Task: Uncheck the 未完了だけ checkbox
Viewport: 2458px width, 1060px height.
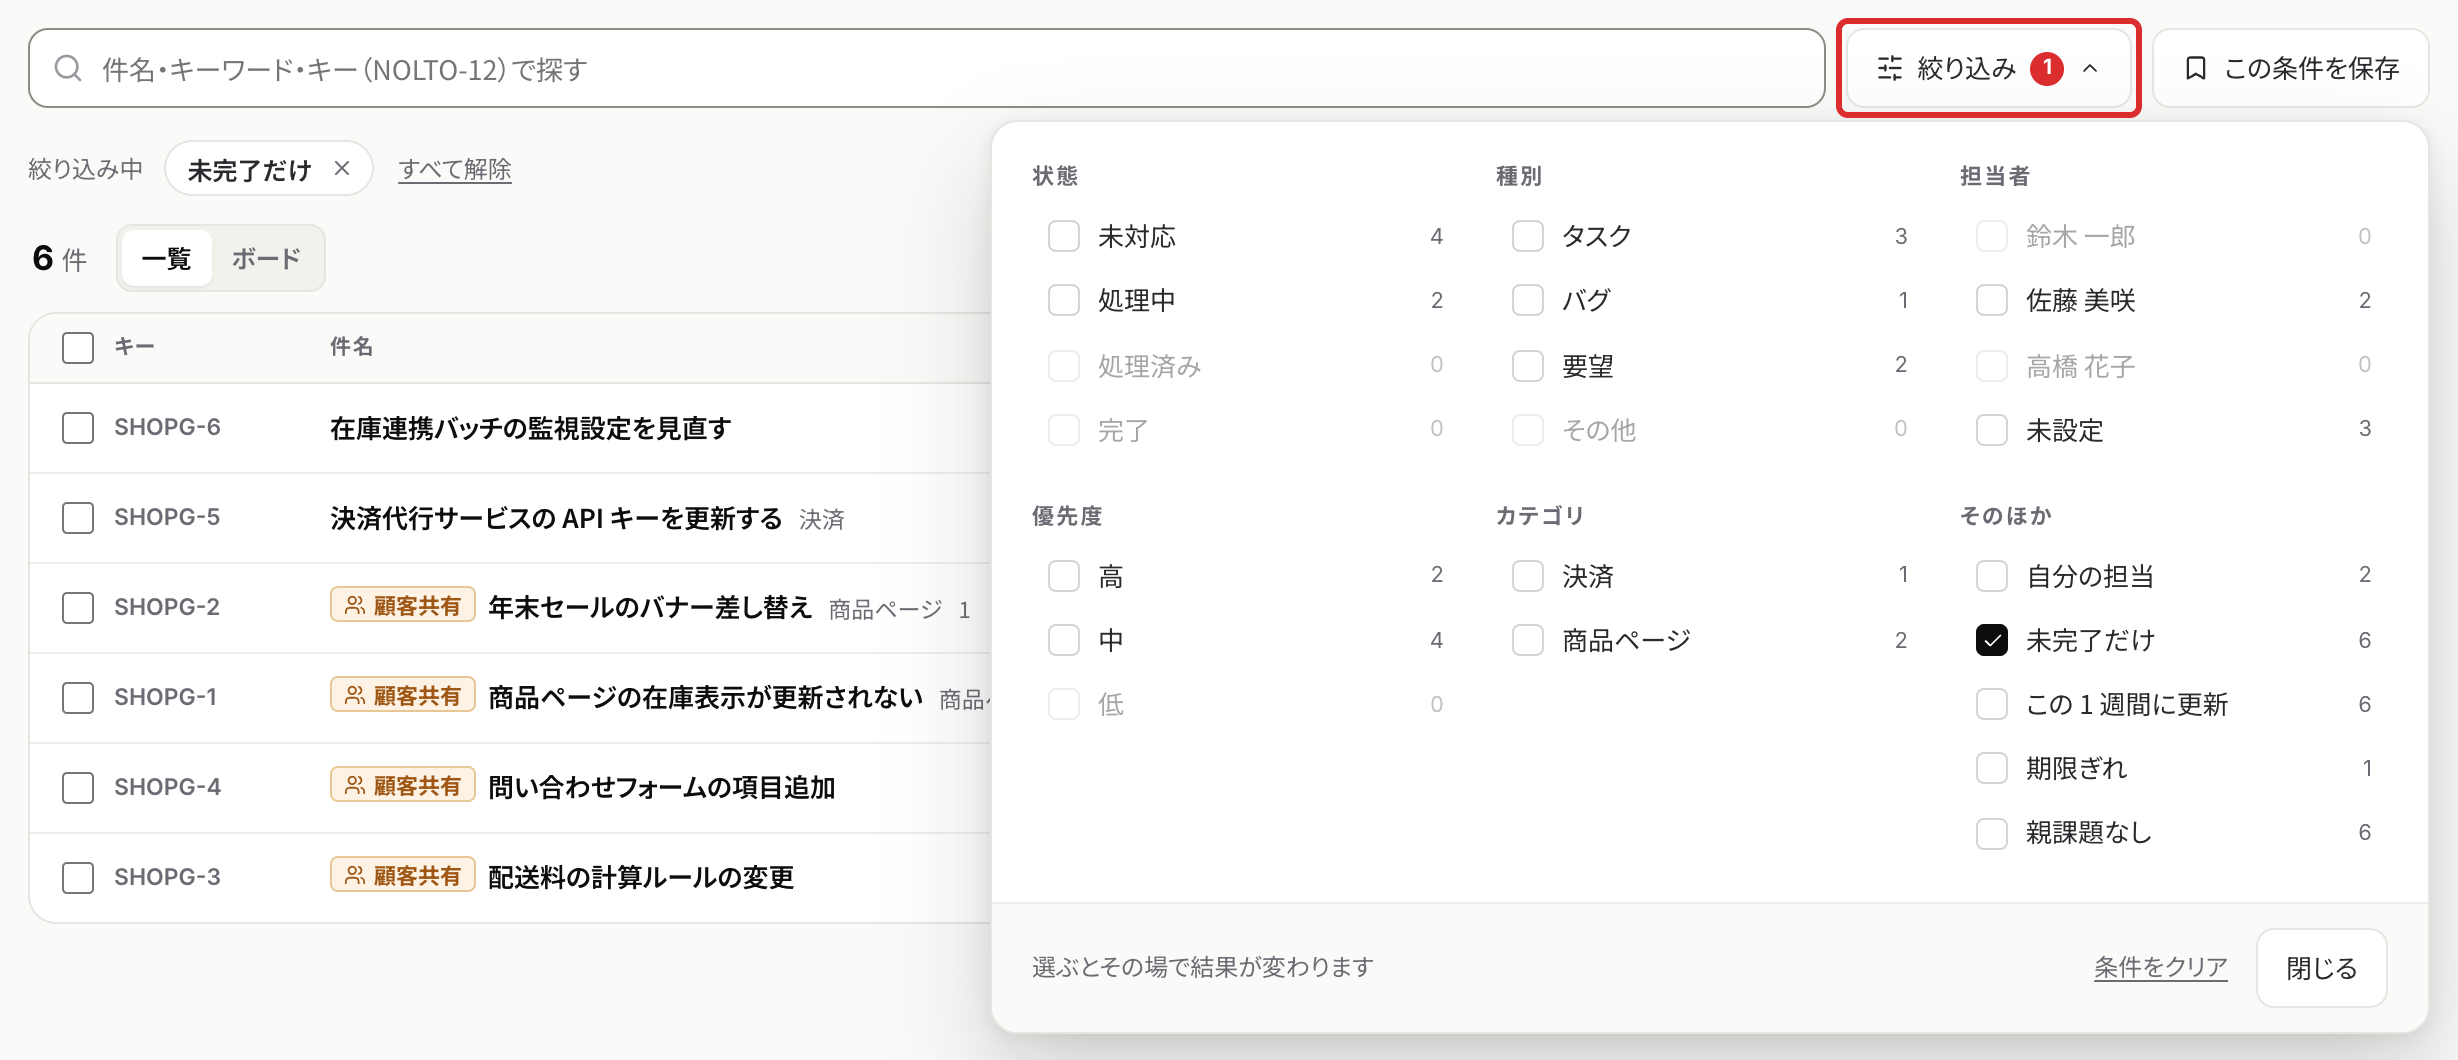Action: coord(1992,640)
